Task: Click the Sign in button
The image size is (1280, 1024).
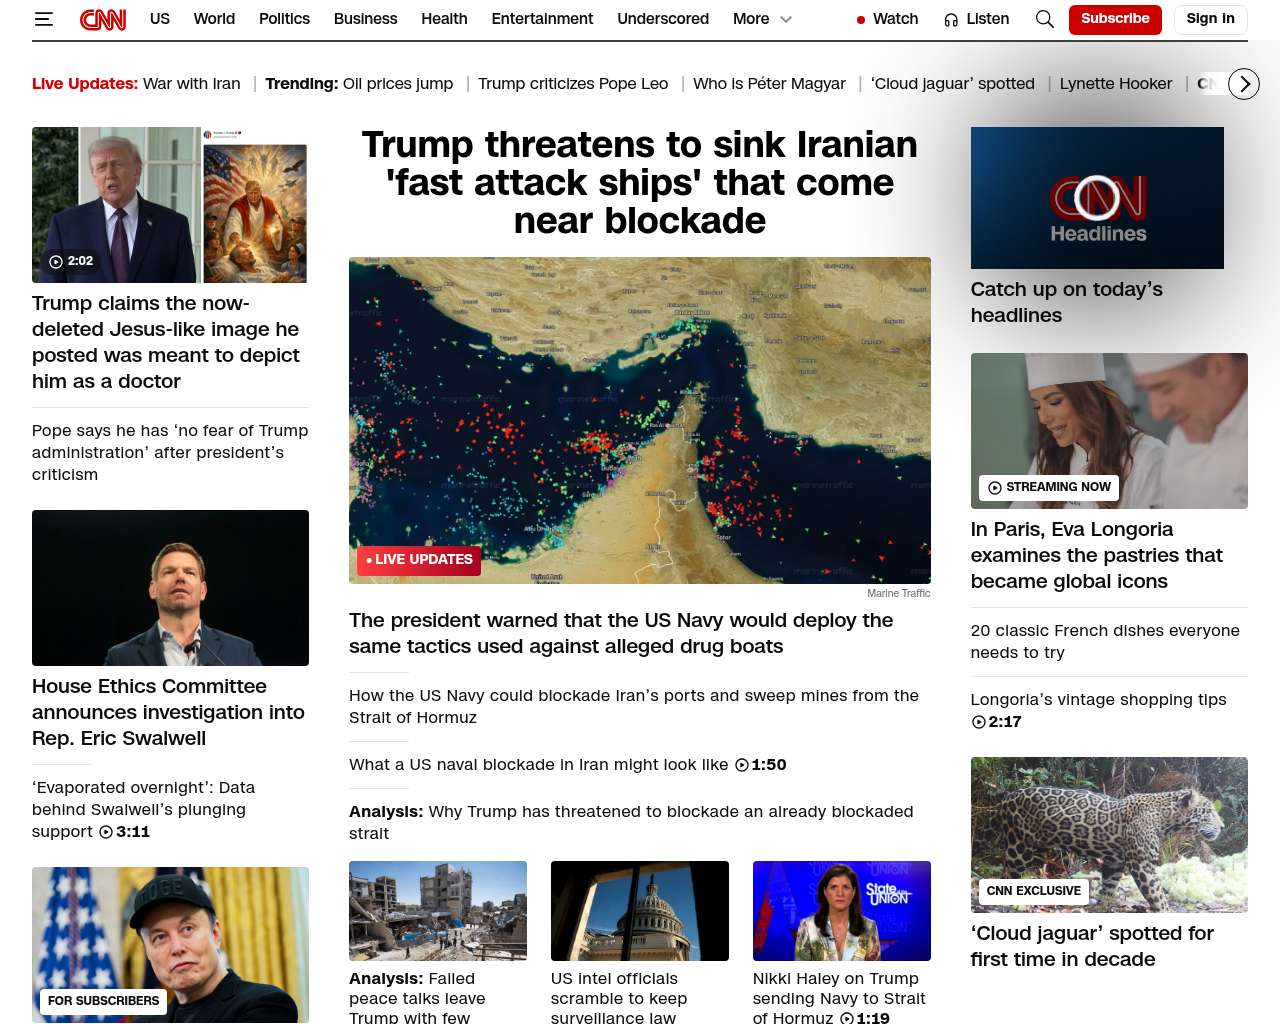Action: [1210, 19]
